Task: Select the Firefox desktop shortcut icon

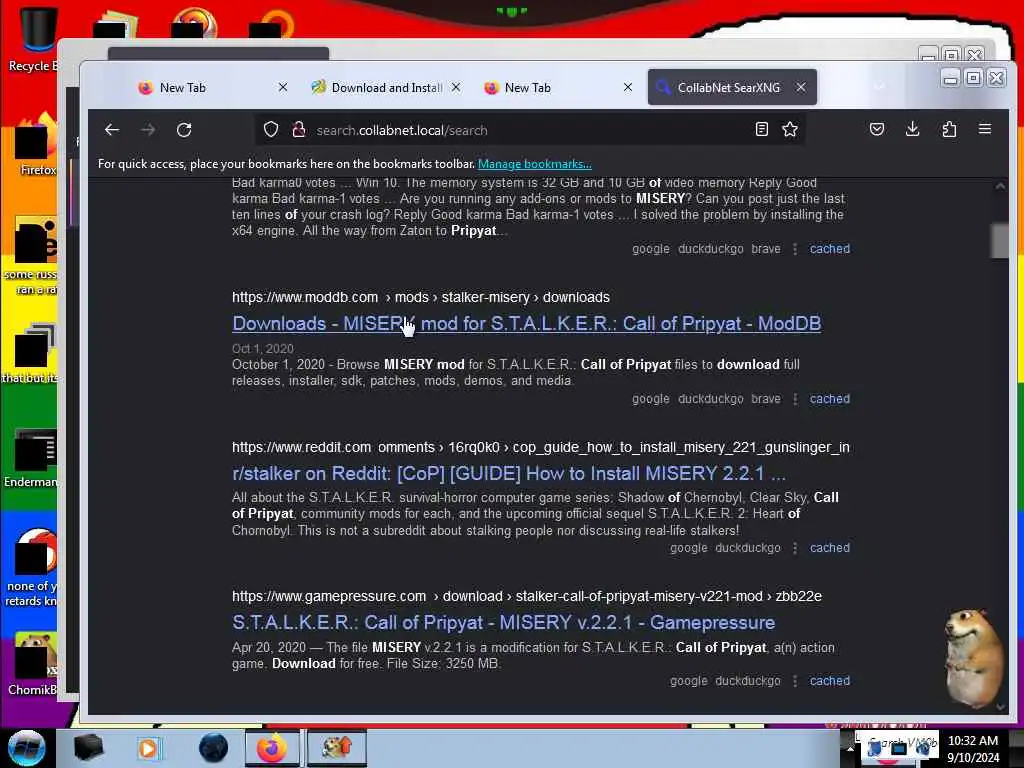Action: point(36,145)
